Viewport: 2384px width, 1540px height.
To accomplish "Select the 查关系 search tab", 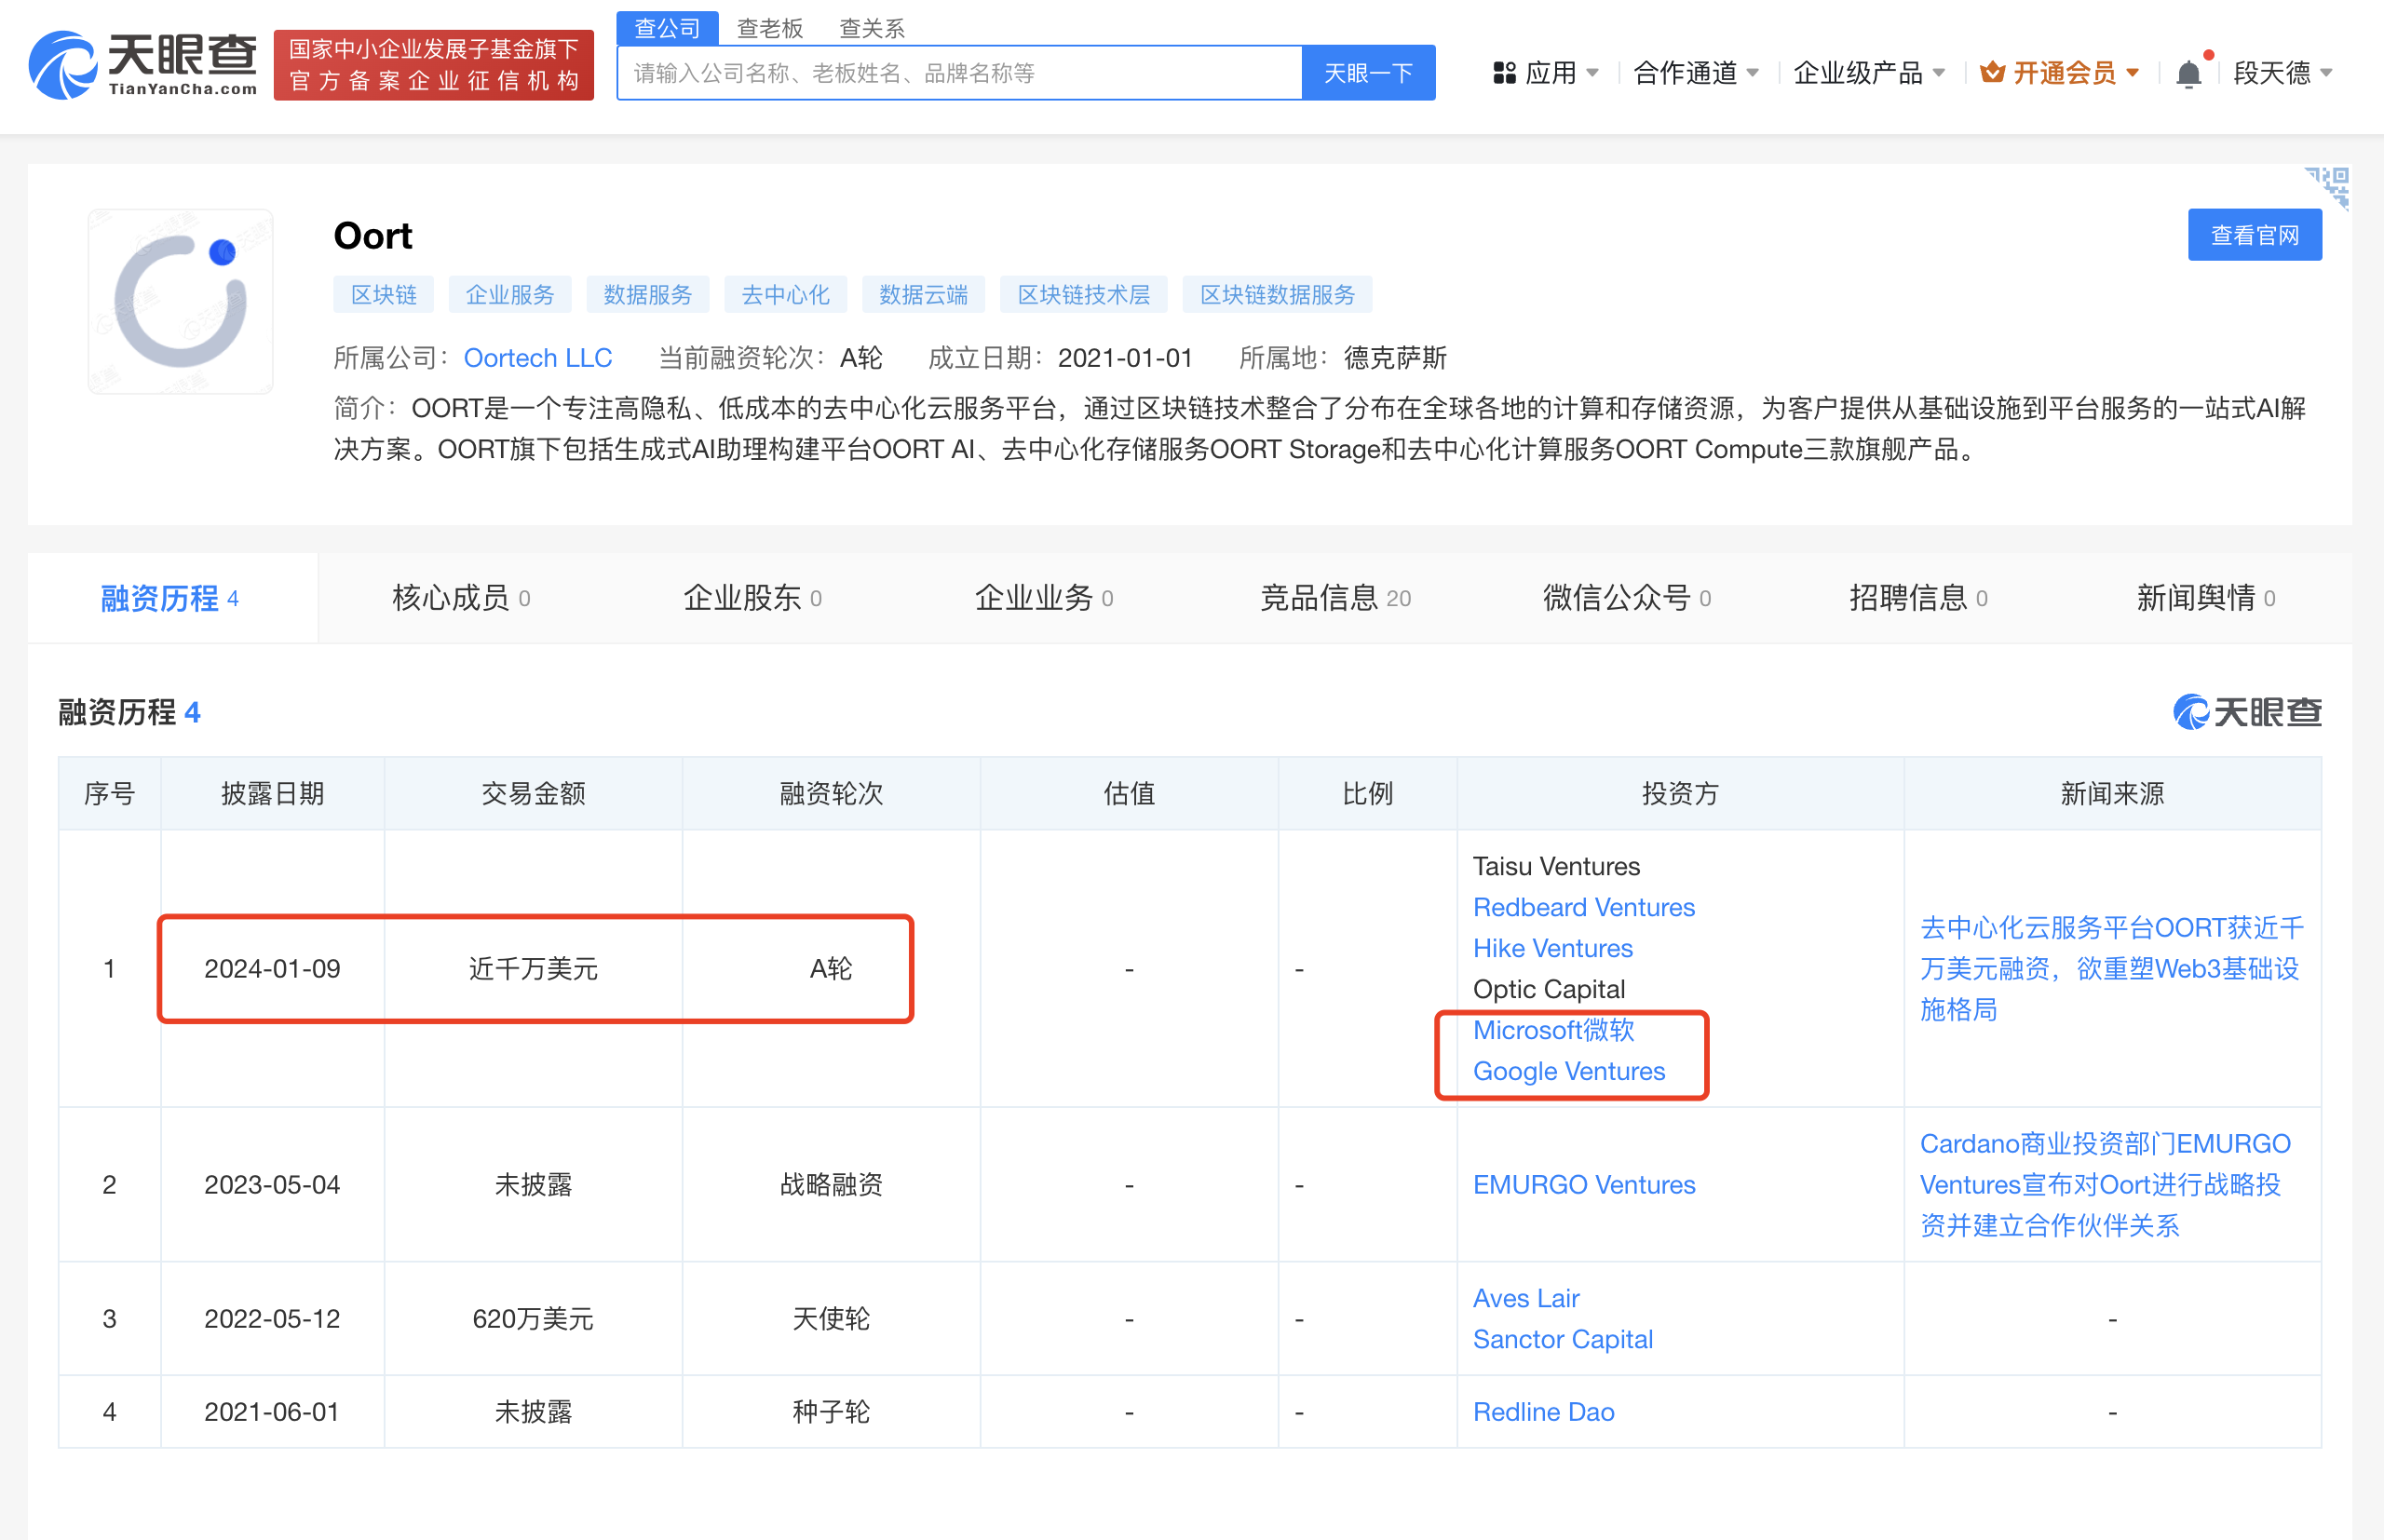I will (871, 28).
